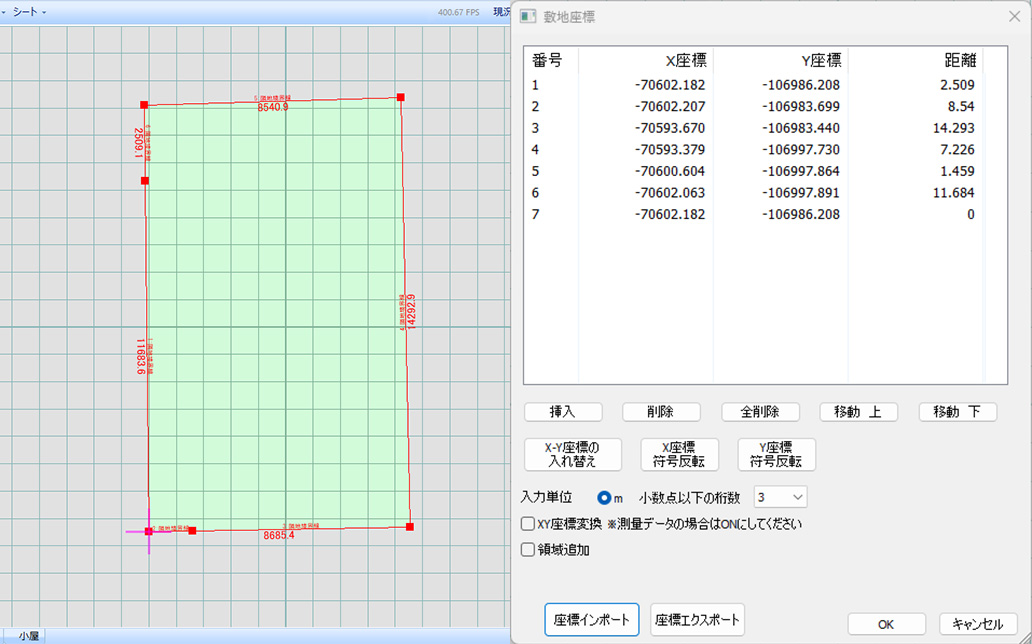Click the 2509.1 dimension label
Viewport: 1032px width, 644px height.
(138, 143)
